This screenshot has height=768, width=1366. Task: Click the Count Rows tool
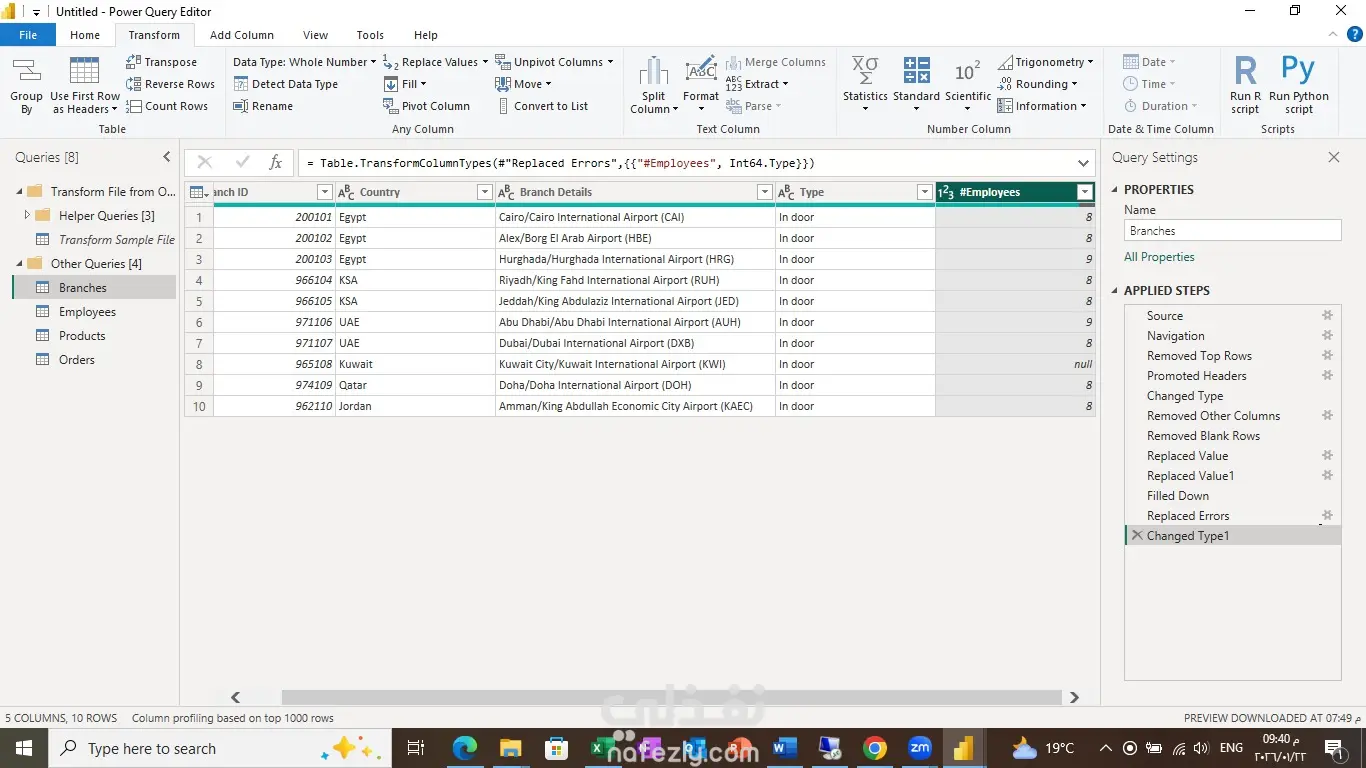click(x=167, y=106)
